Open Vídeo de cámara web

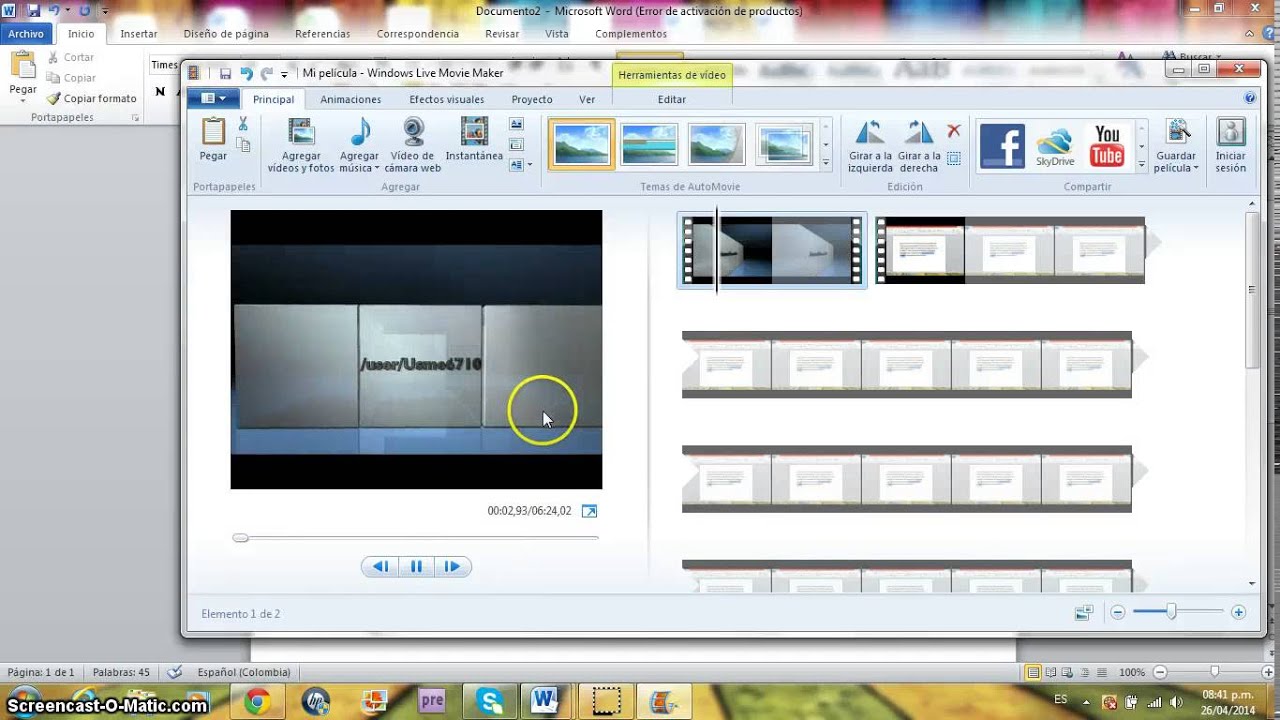pos(413,146)
